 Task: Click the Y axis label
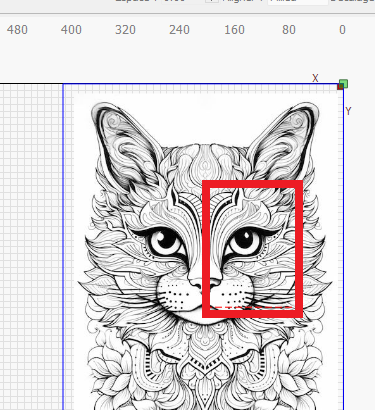[348, 111]
